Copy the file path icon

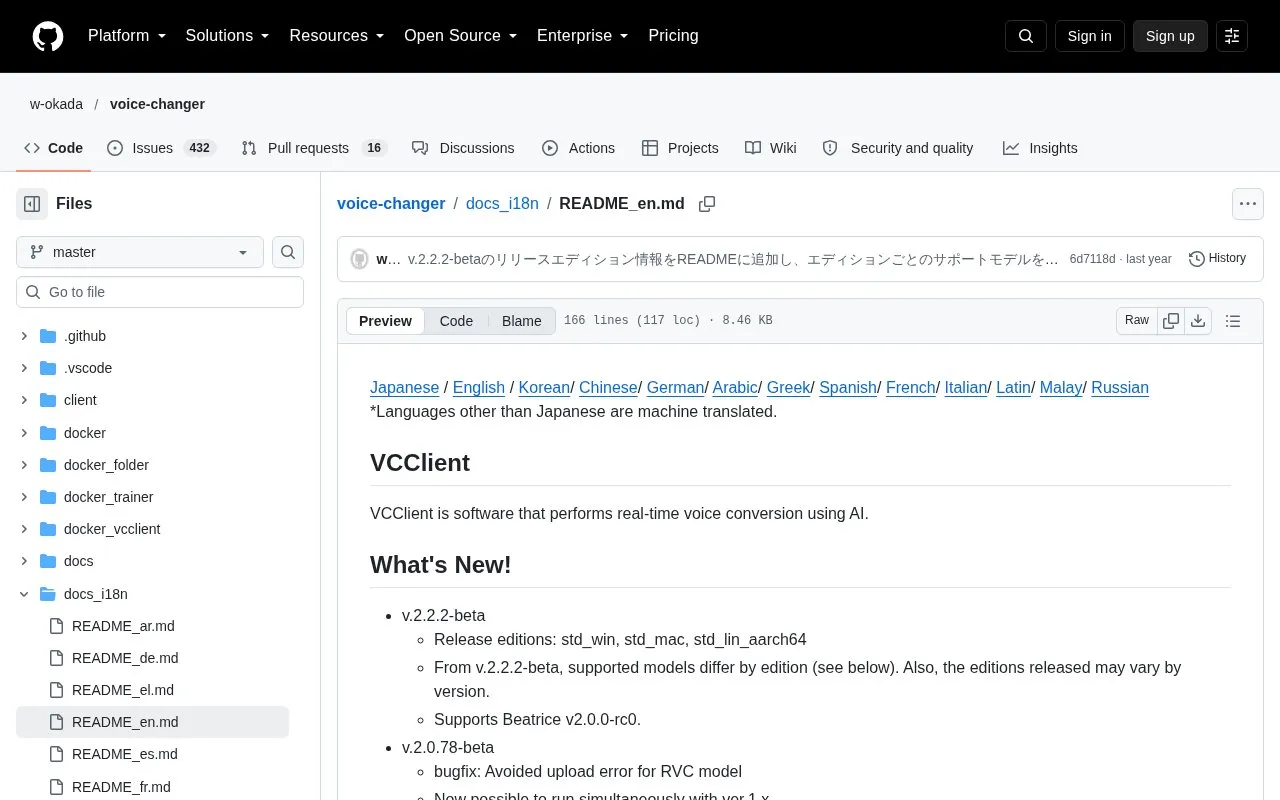click(707, 204)
